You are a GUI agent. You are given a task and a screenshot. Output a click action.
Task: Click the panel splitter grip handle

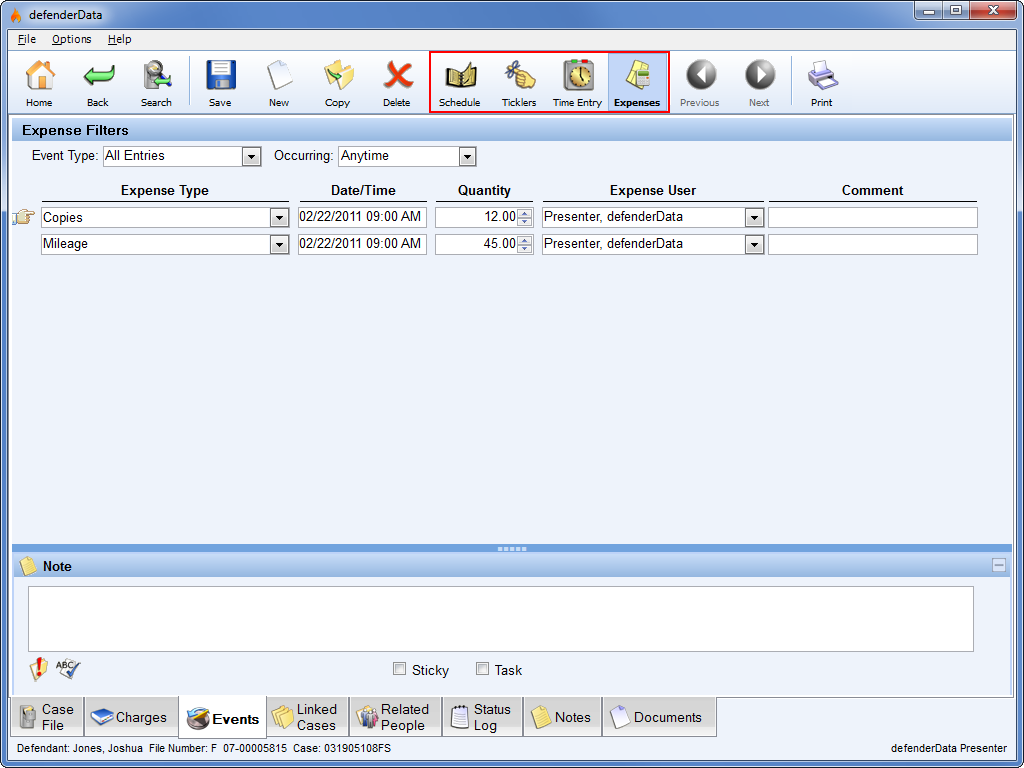pyautogui.click(x=512, y=549)
